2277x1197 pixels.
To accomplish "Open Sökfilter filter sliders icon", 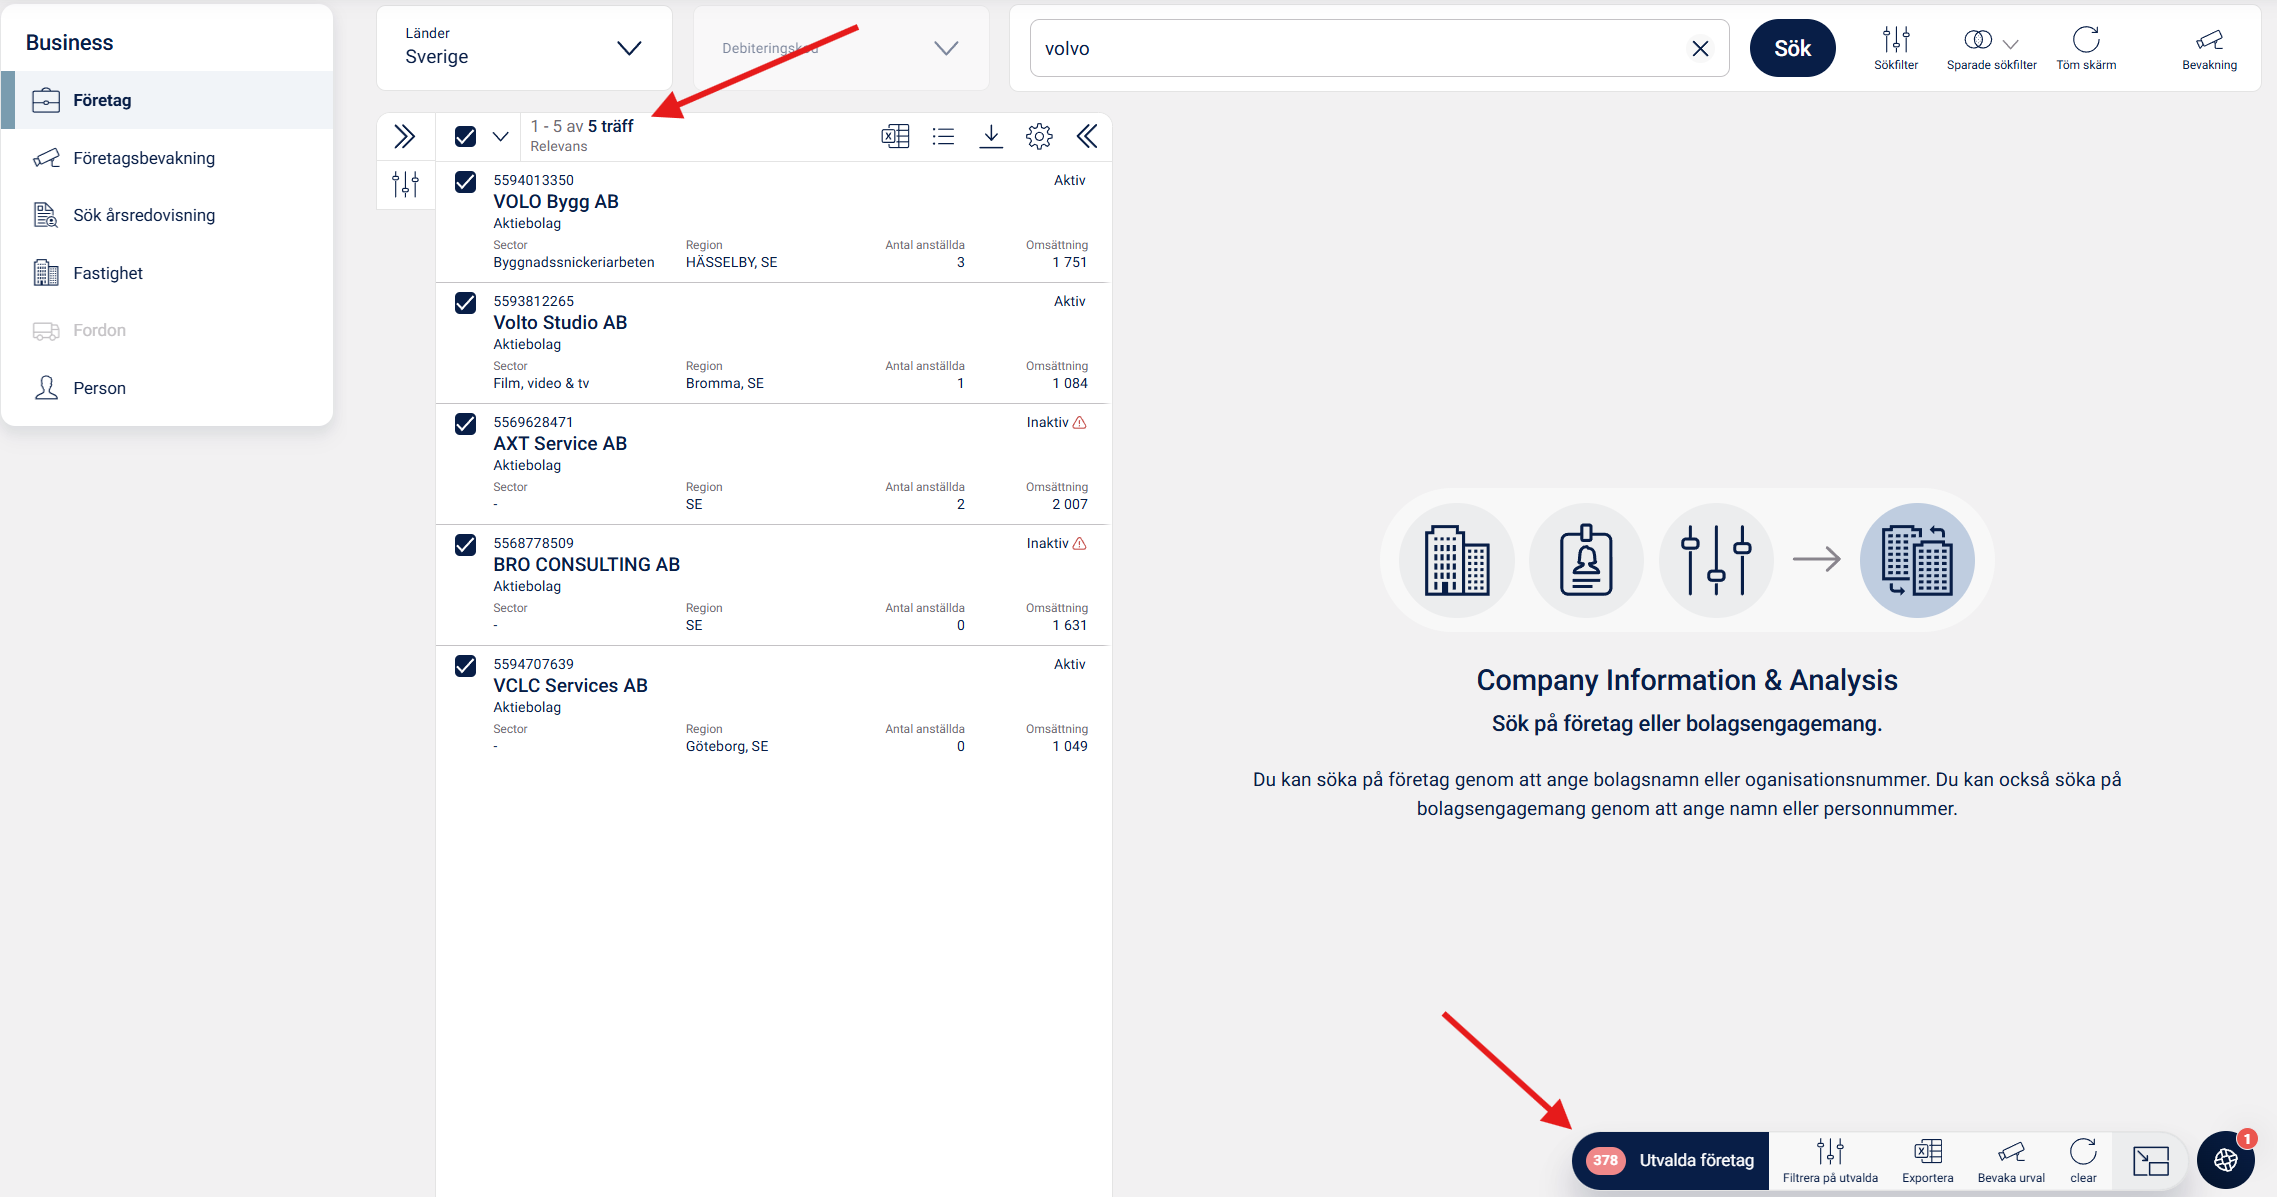I will coord(1895,40).
